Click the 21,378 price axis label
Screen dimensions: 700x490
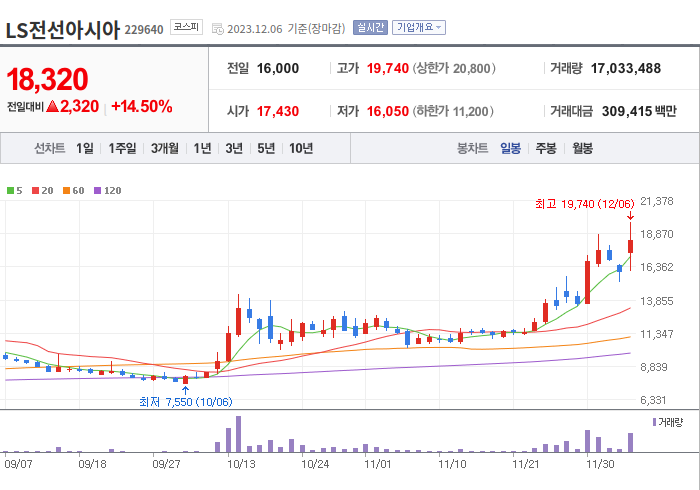(657, 201)
